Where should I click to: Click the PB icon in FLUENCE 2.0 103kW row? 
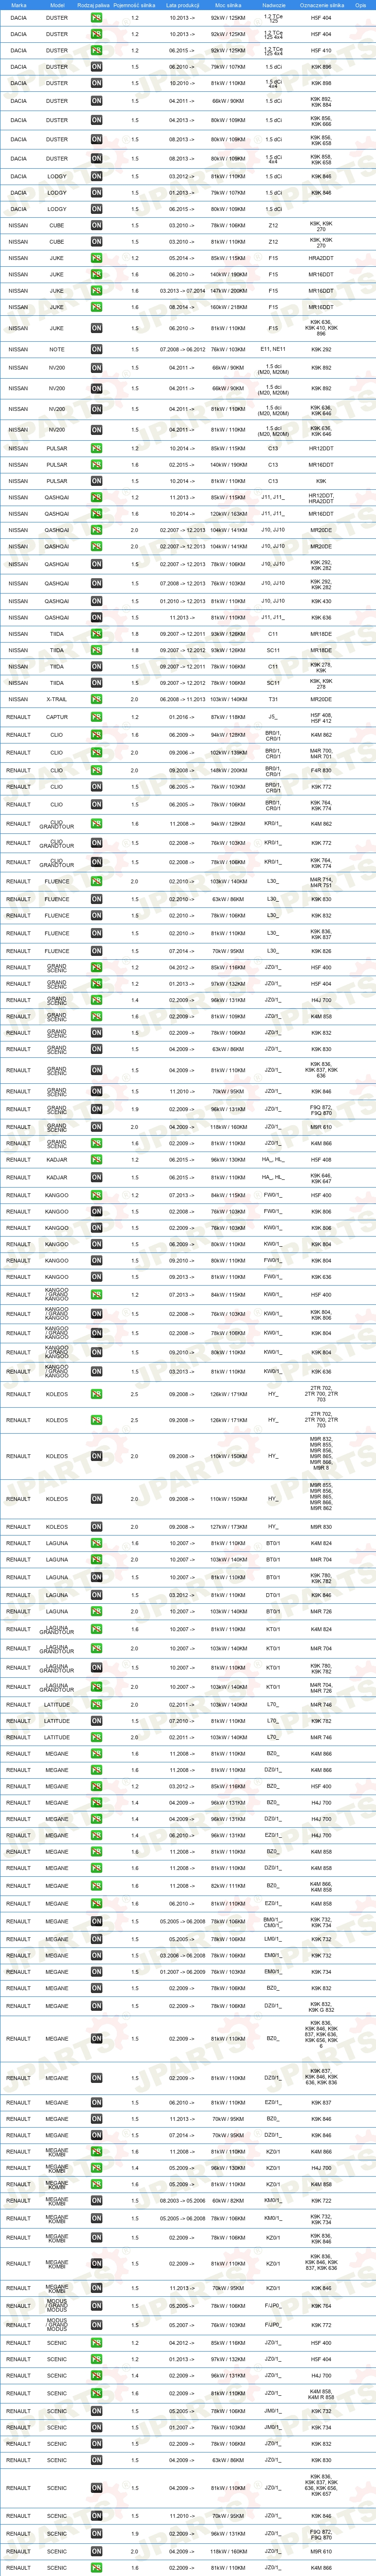pos(96,882)
